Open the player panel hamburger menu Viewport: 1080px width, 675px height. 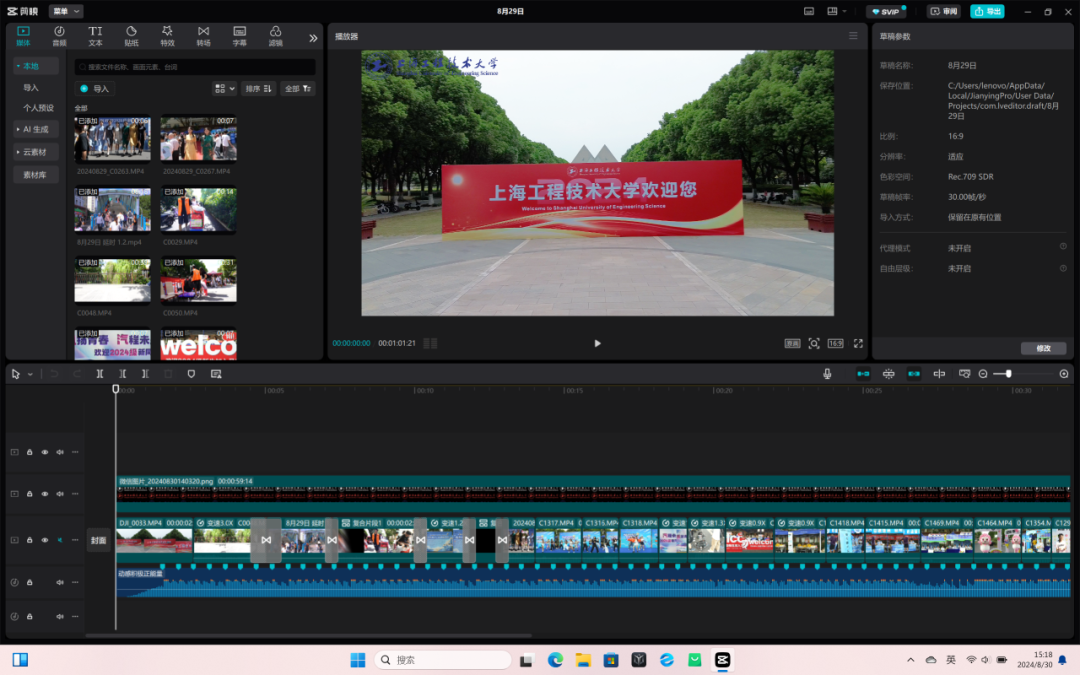[x=853, y=36]
